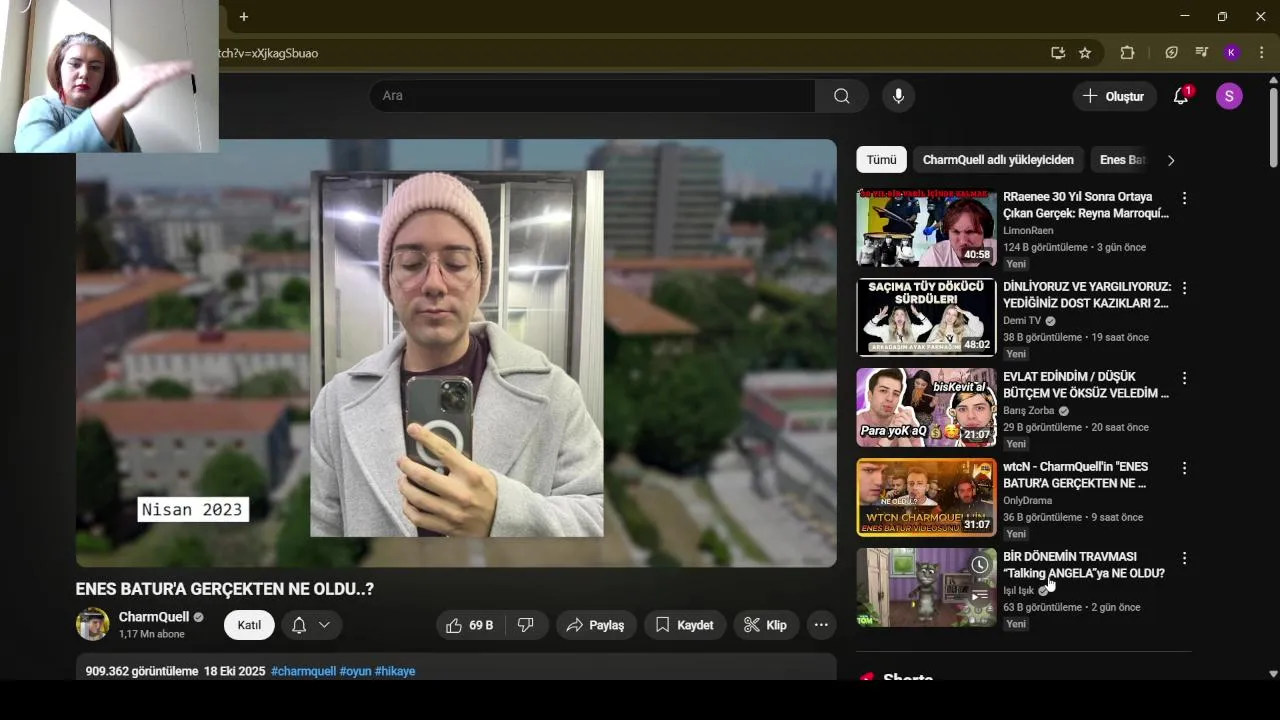
Task: Open the browser media control icon
Action: (x=1202, y=53)
